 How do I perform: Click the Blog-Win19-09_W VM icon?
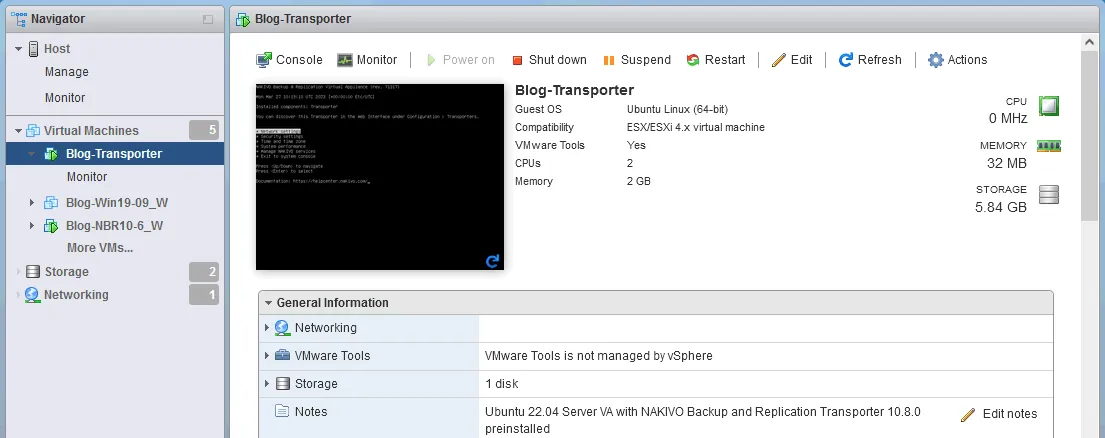[x=51, y=203]
